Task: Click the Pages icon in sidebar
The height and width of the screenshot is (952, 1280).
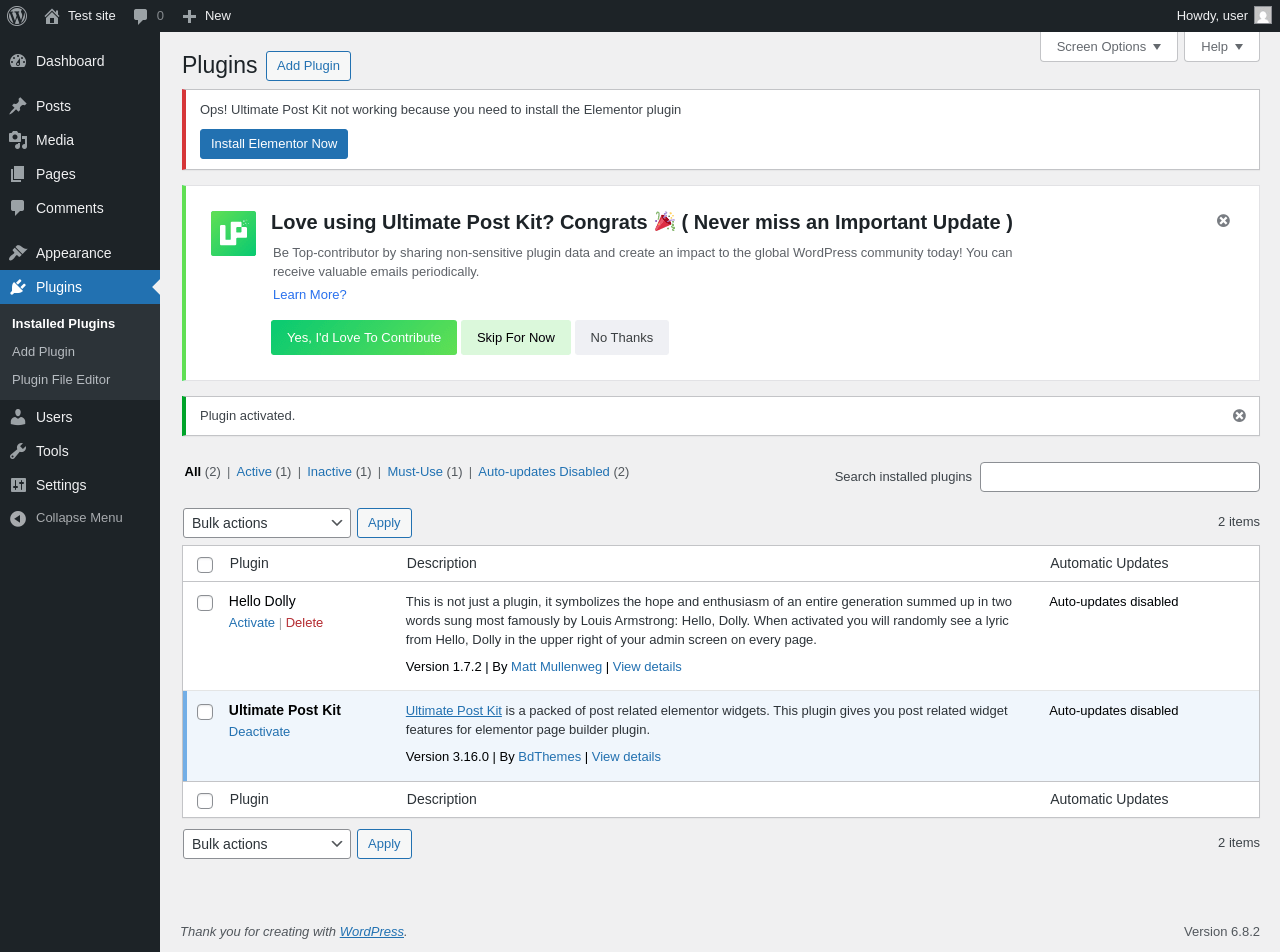Action: click(x=18, y=174)
